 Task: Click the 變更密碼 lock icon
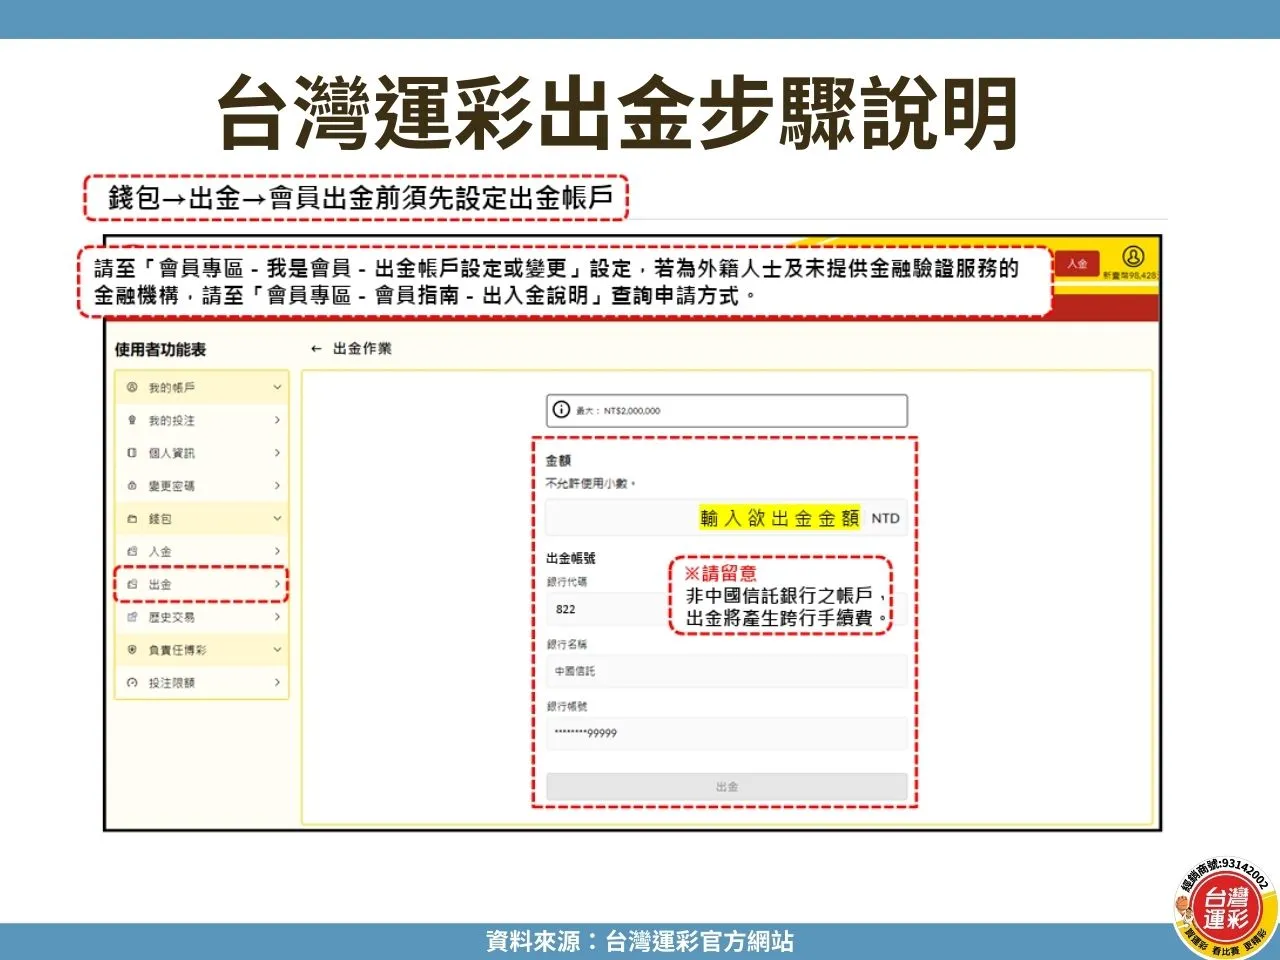point(132,486)
